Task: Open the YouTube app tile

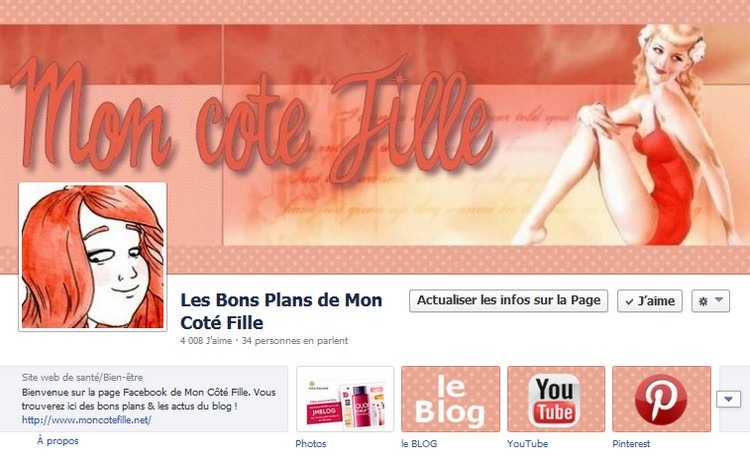Action: point(556,399)
